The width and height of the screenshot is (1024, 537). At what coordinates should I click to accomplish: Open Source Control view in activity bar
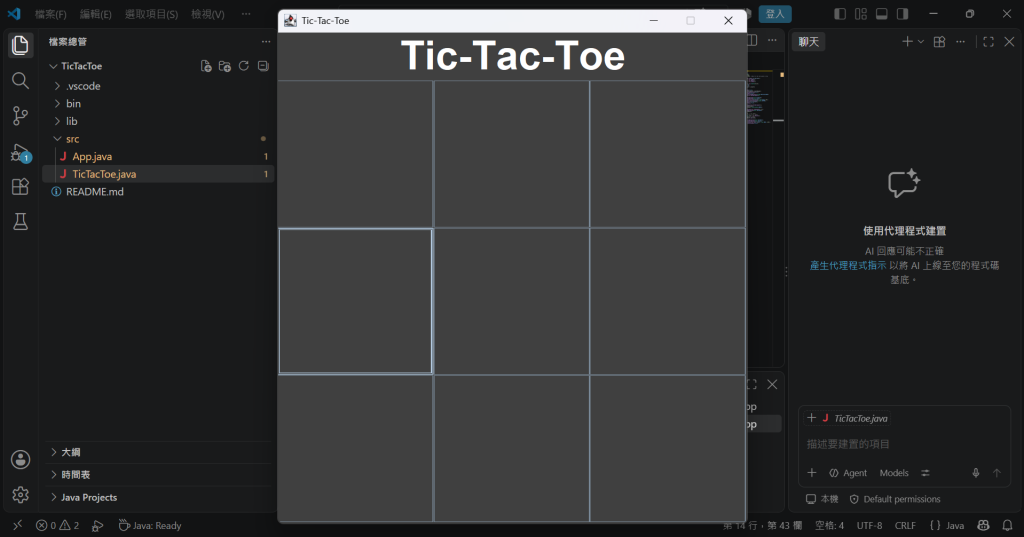pos(20,116)
